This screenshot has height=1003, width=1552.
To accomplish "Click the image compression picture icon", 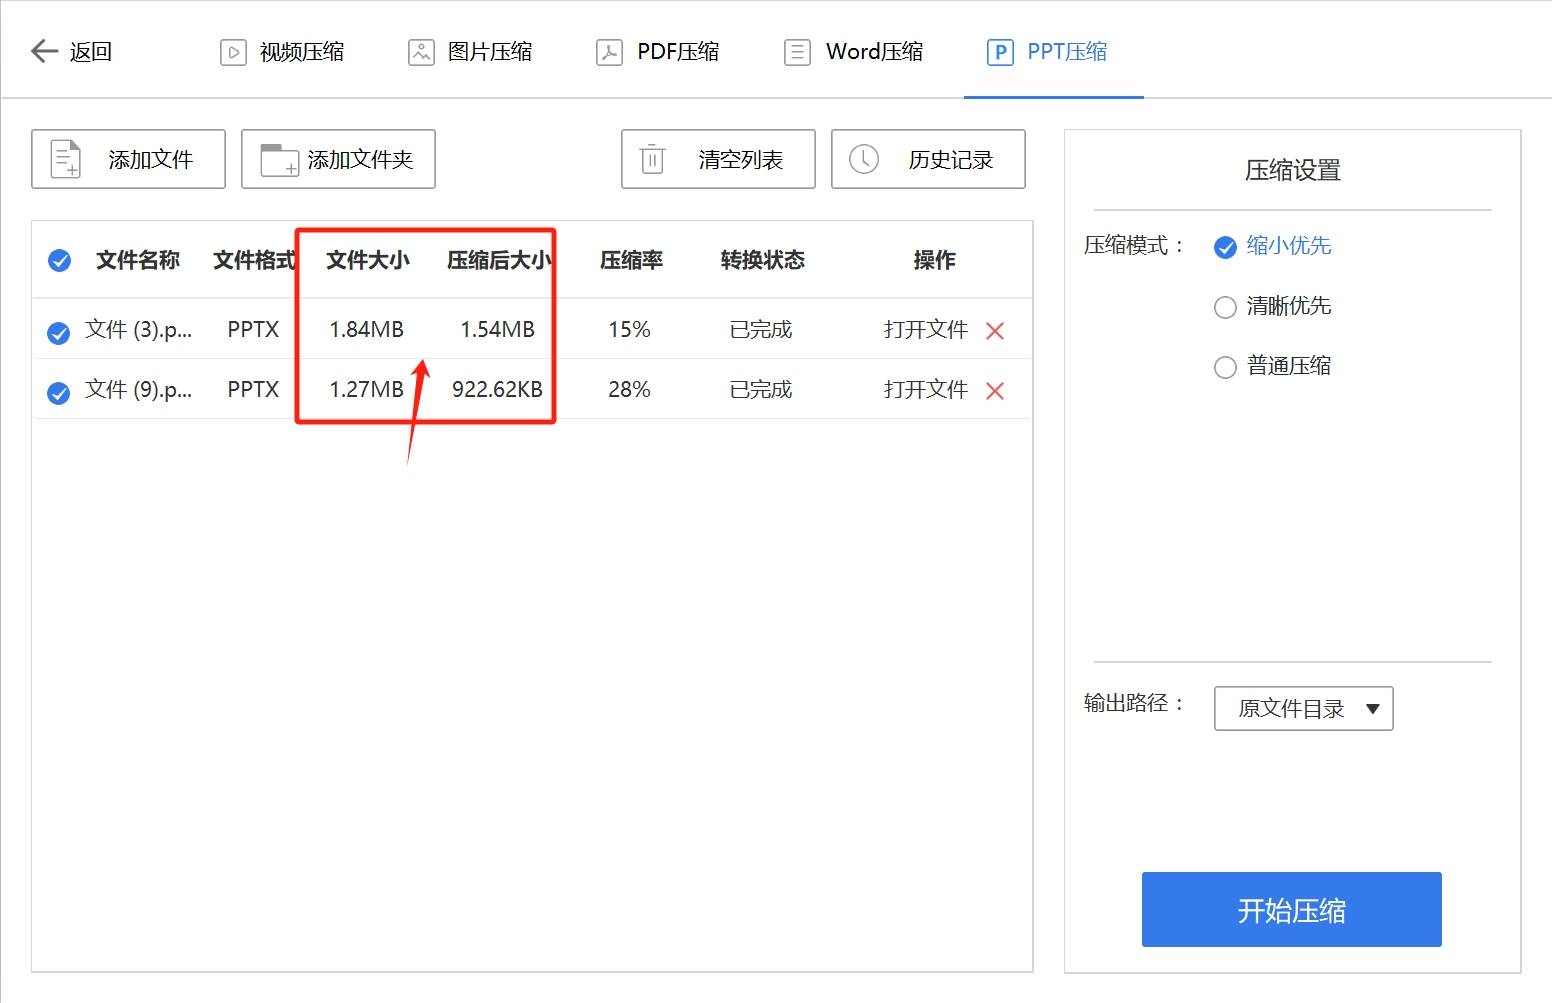I will point(421,52).
